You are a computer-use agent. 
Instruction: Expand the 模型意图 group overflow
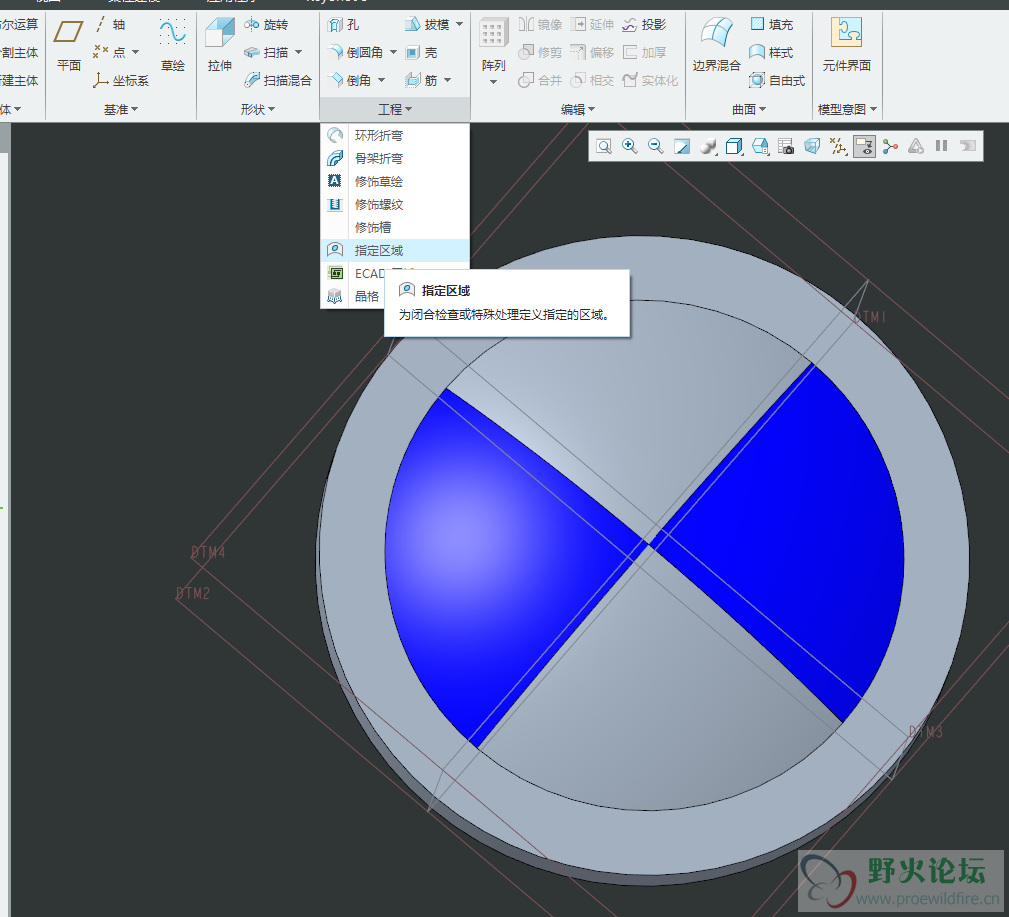click(847, 109)
